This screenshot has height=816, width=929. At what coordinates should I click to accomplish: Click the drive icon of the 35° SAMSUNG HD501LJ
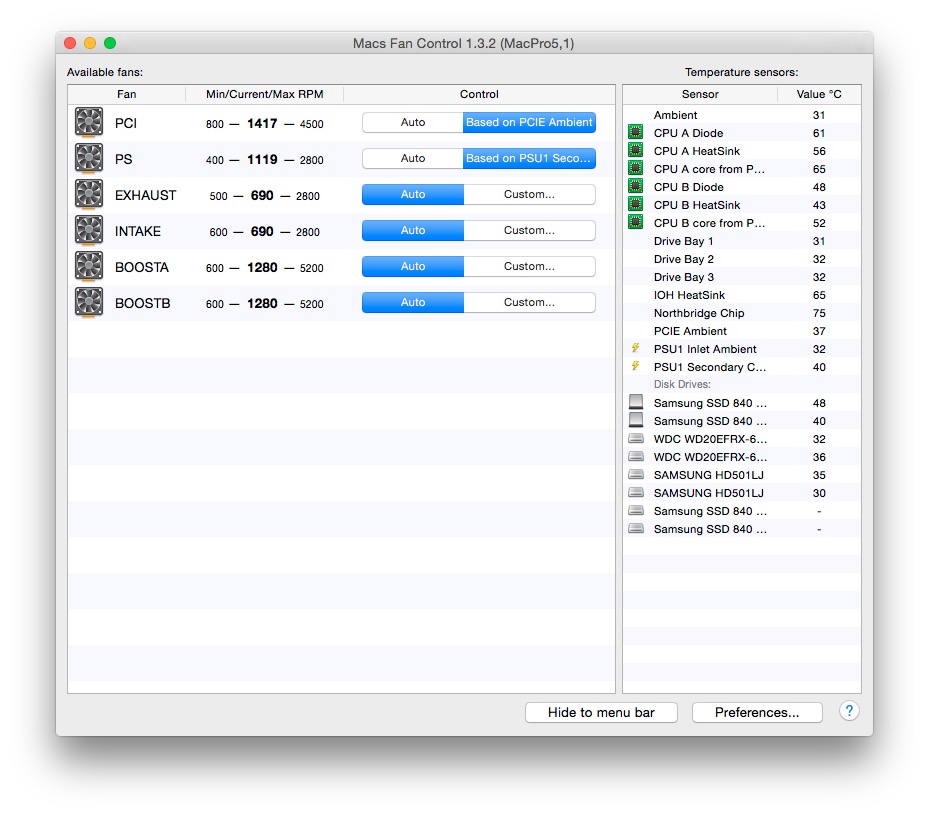point(636,474)
